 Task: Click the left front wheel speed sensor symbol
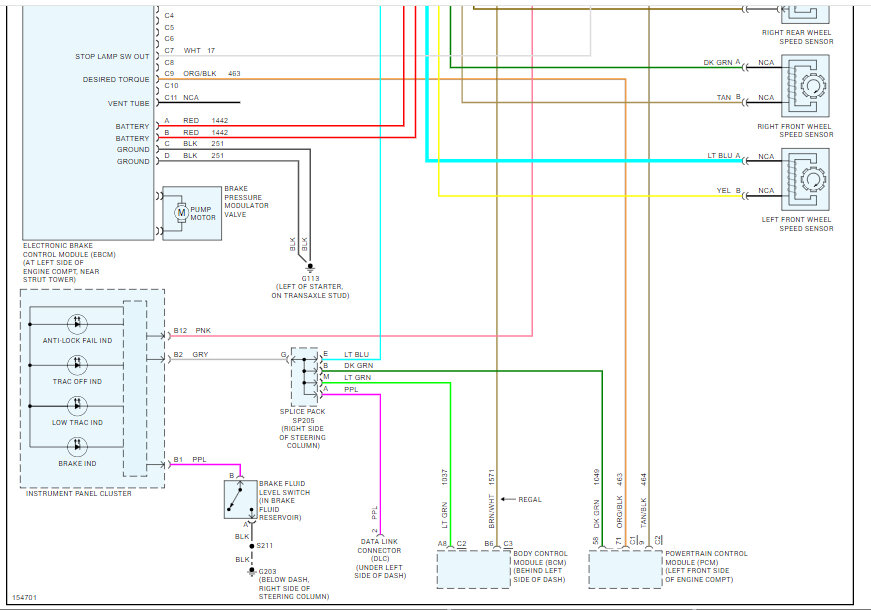(x=805, y=179)
